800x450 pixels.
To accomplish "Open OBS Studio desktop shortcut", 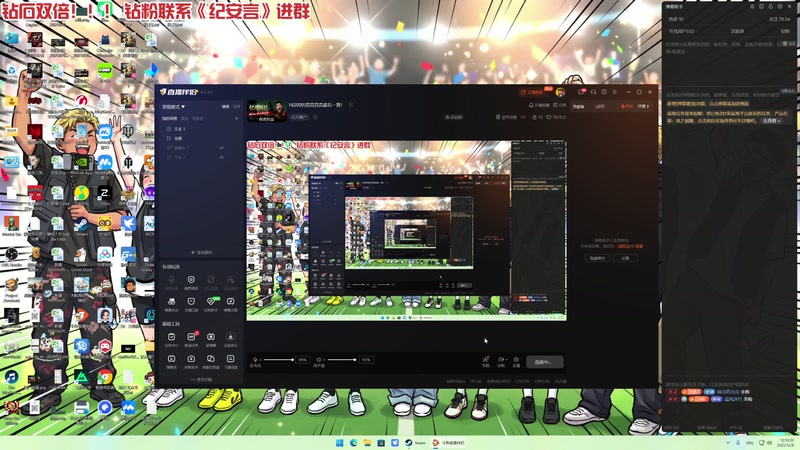I will pyautogui.click(x=11, y=257).
